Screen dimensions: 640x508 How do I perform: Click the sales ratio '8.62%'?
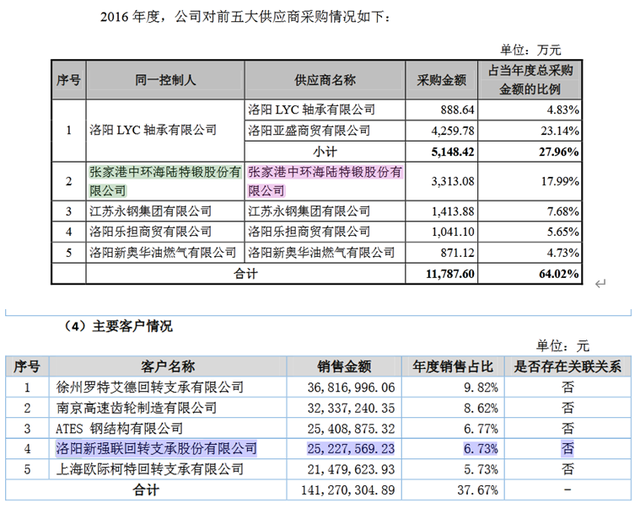(x=481, y=408)
